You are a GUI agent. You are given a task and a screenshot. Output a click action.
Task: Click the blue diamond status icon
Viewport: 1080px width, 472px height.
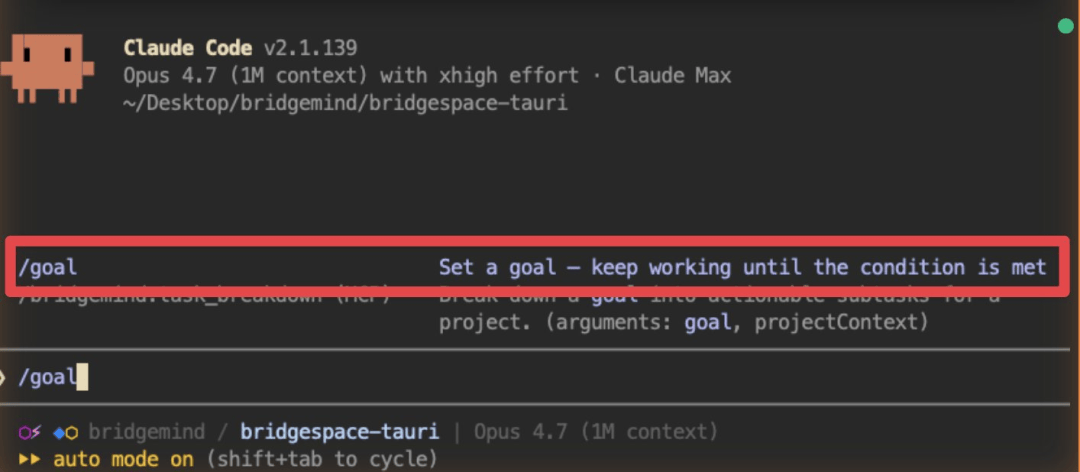pyautogui.click(x=59, y=433)
